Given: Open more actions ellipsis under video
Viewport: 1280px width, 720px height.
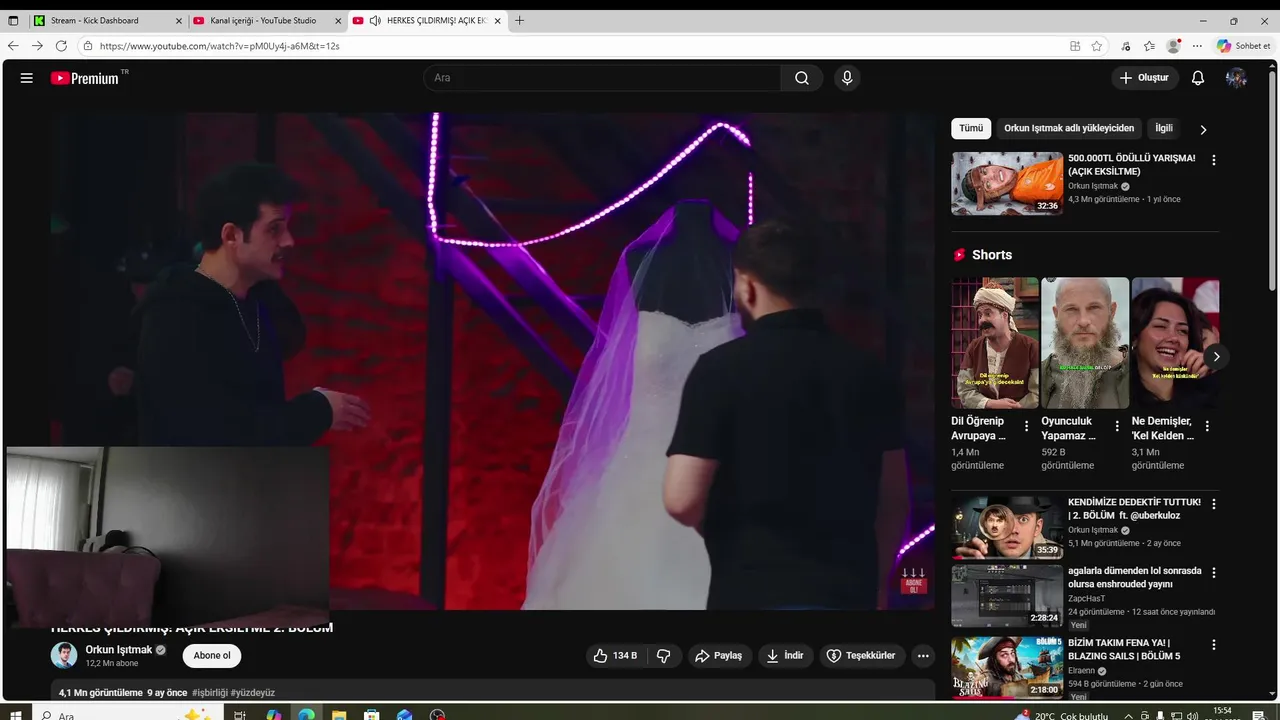Looking at the screenshot, I should point(923,656).
